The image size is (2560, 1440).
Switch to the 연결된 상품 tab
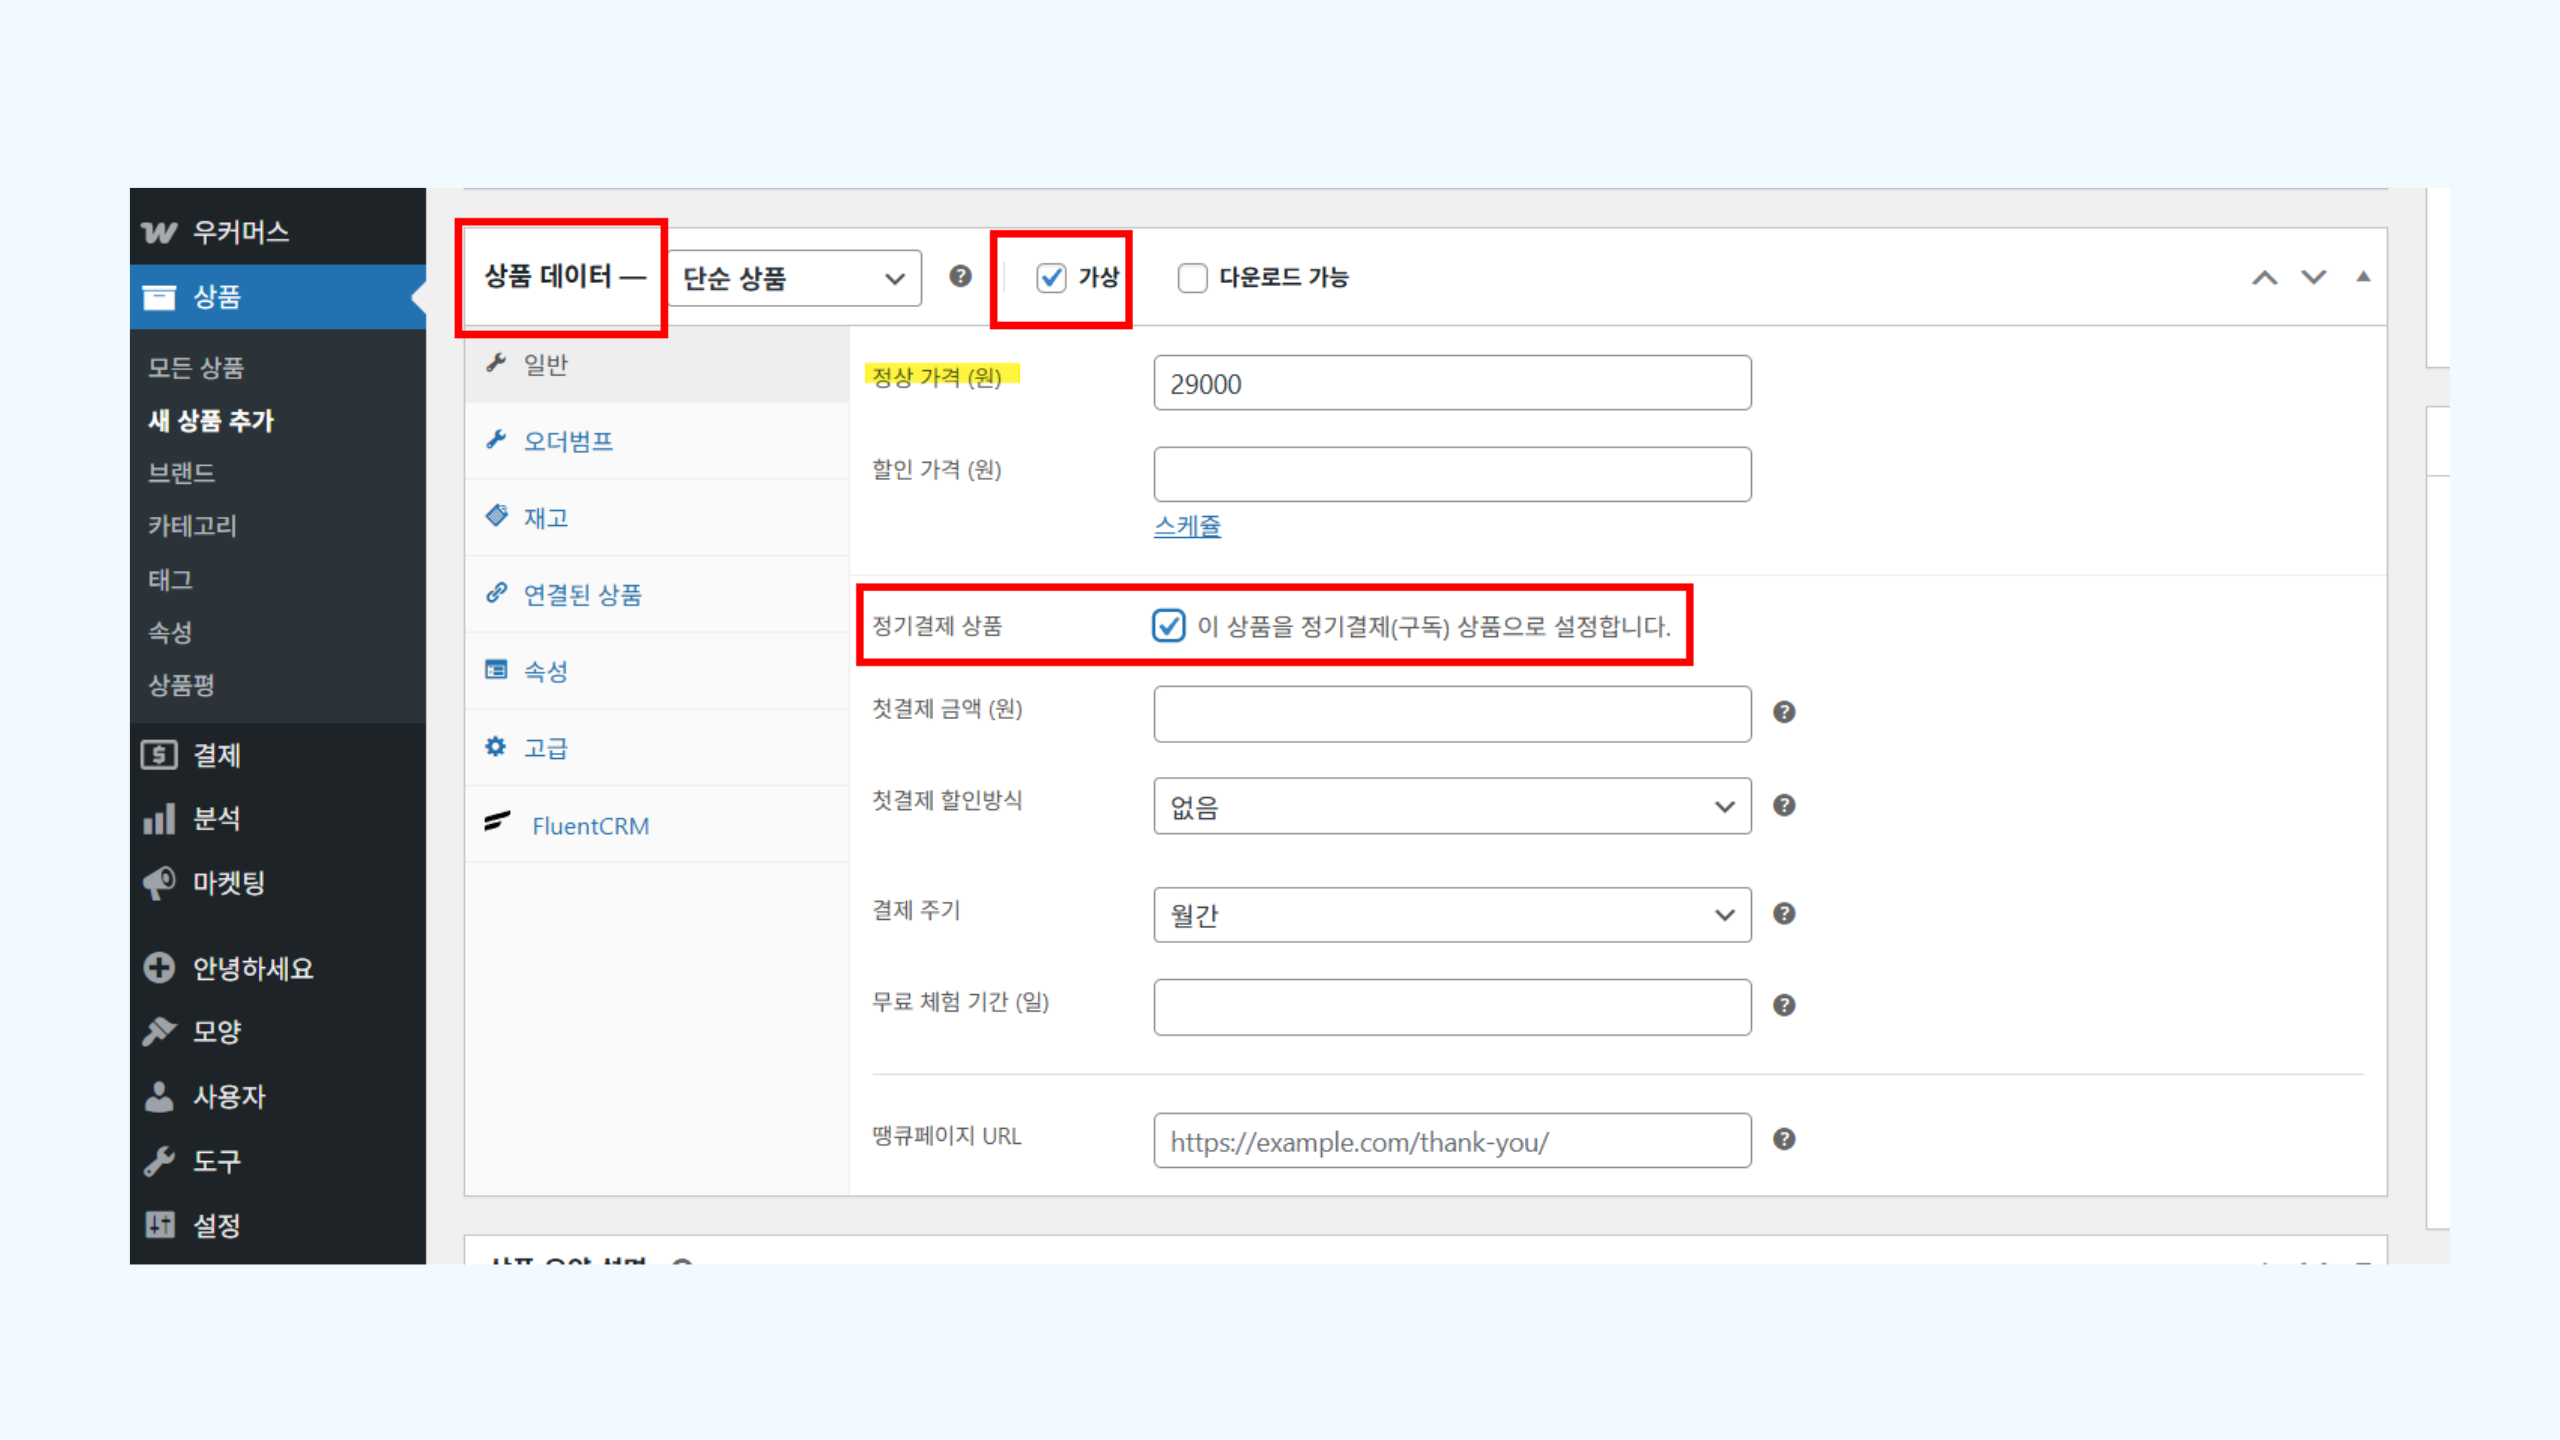(657, 594)
